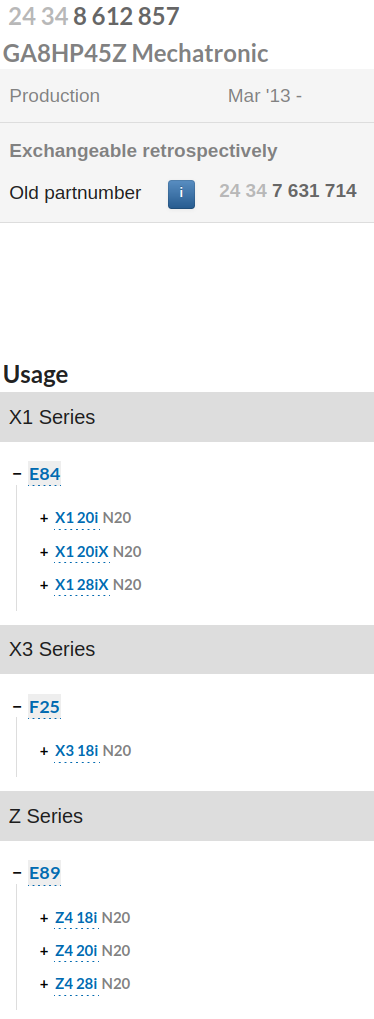Screen dimensions: 374x1019
Task: Open the F25 model link
Action: click(x=45, y=706)
